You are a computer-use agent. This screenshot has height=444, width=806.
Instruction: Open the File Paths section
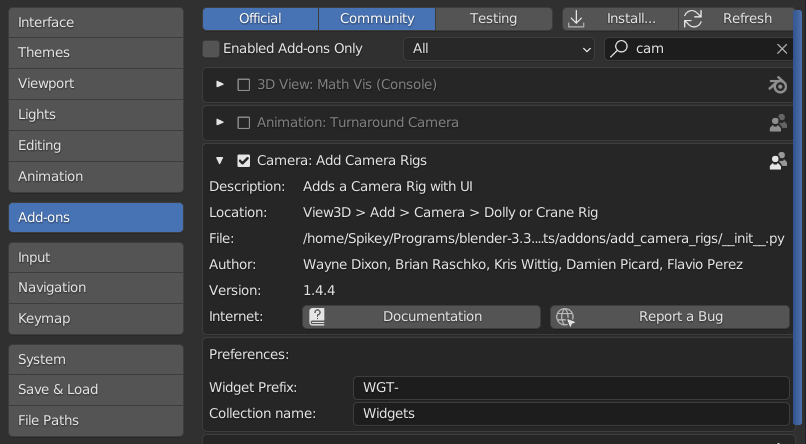point(96,420)
